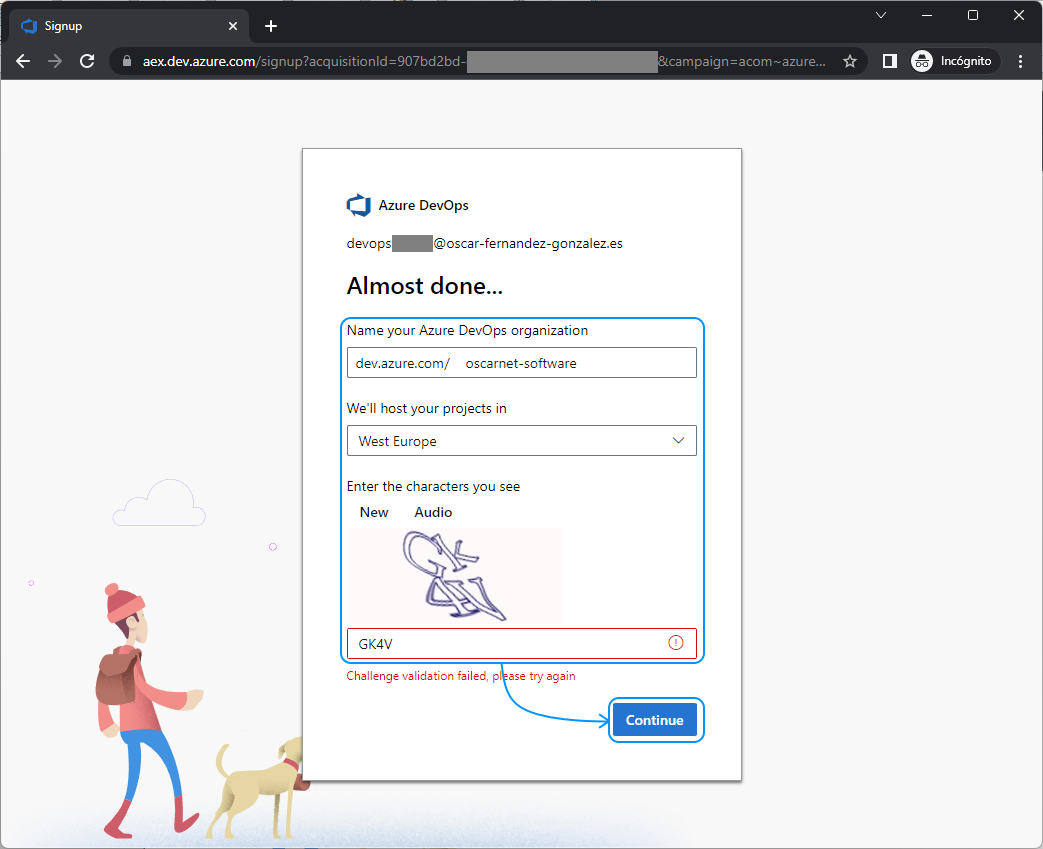Click the browser forward arrow
The height and width of the screenshot is (849, 1043).
tap(55, 61)
